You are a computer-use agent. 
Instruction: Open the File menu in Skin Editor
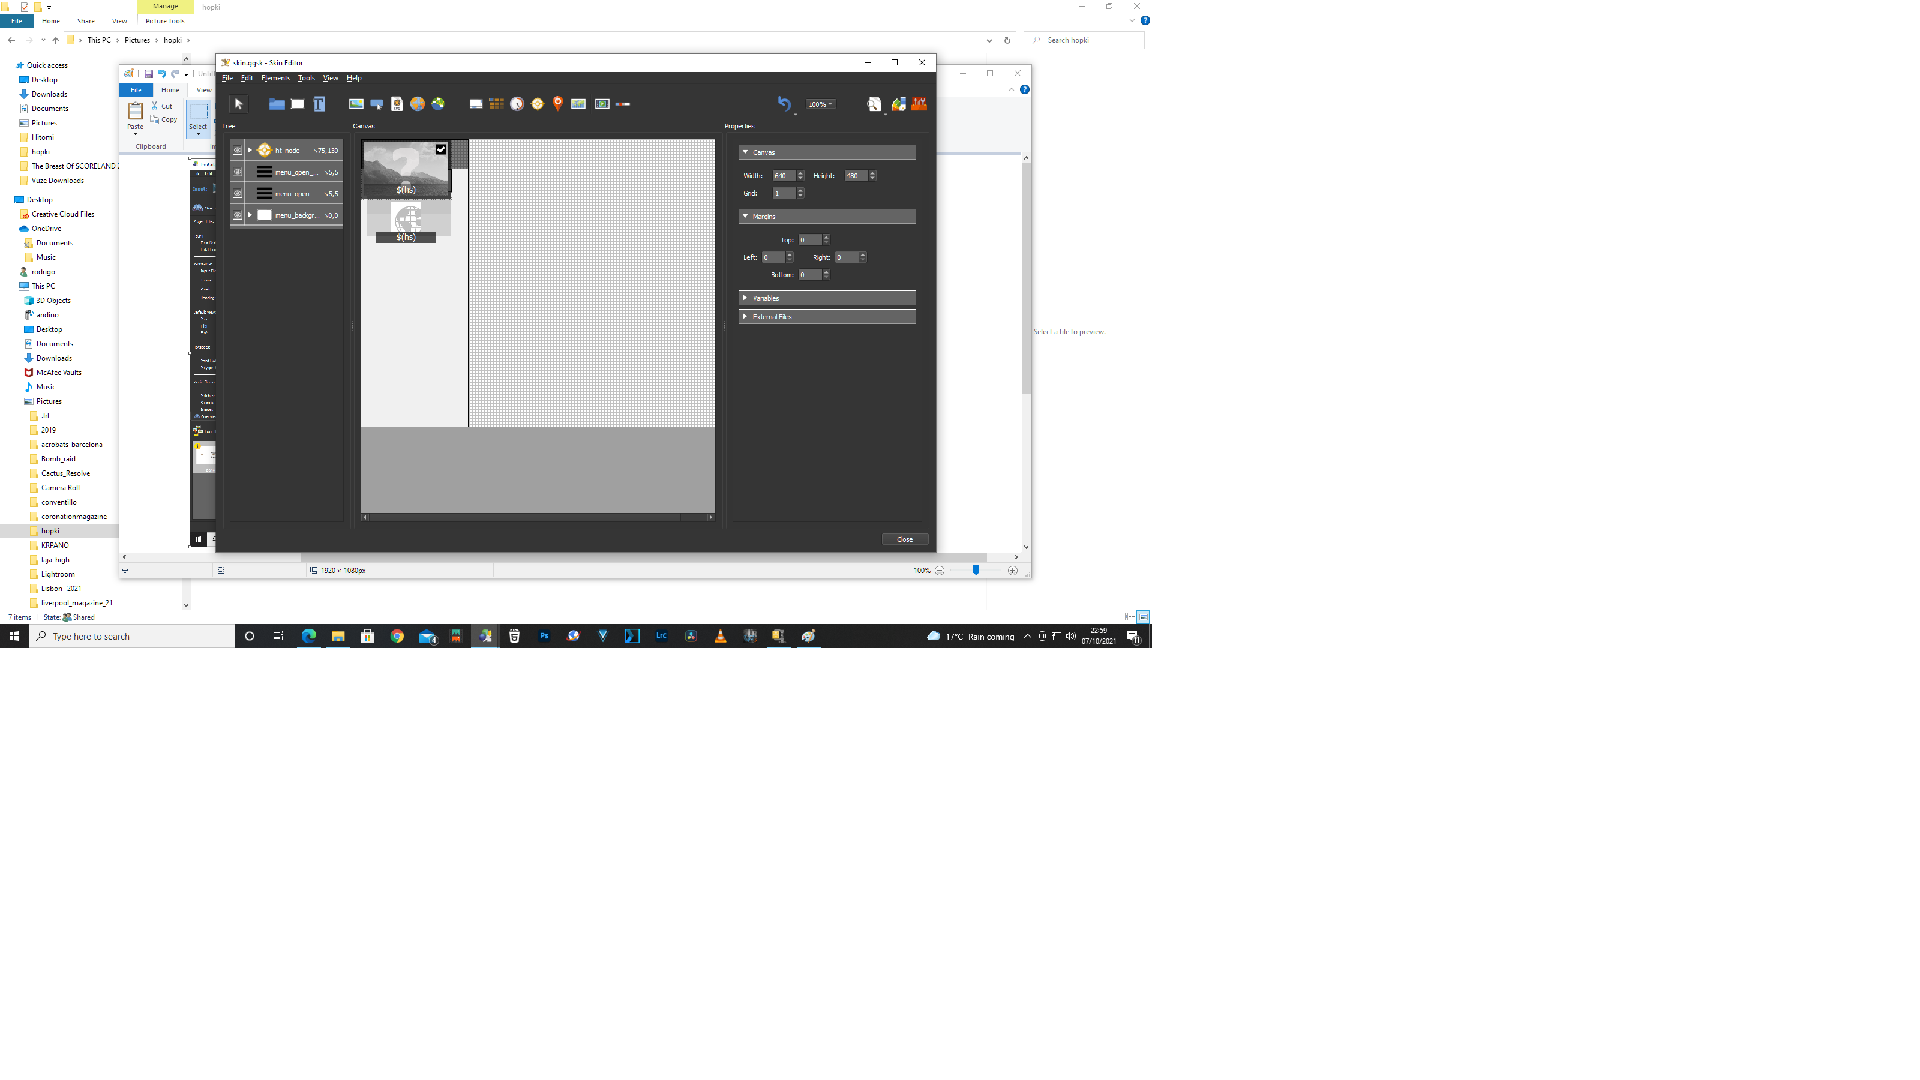(x=227, y=78)
